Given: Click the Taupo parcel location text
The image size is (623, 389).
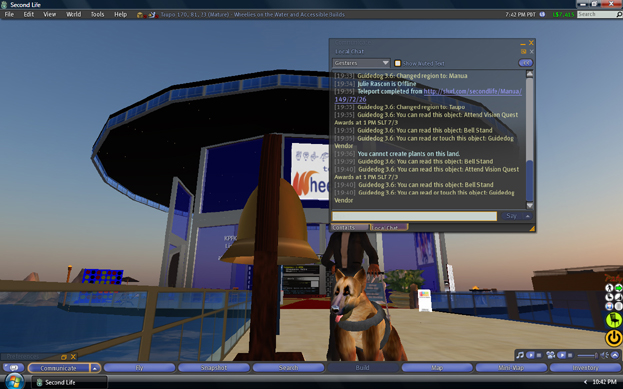Looking at the screenshot, I should [252, 14].
